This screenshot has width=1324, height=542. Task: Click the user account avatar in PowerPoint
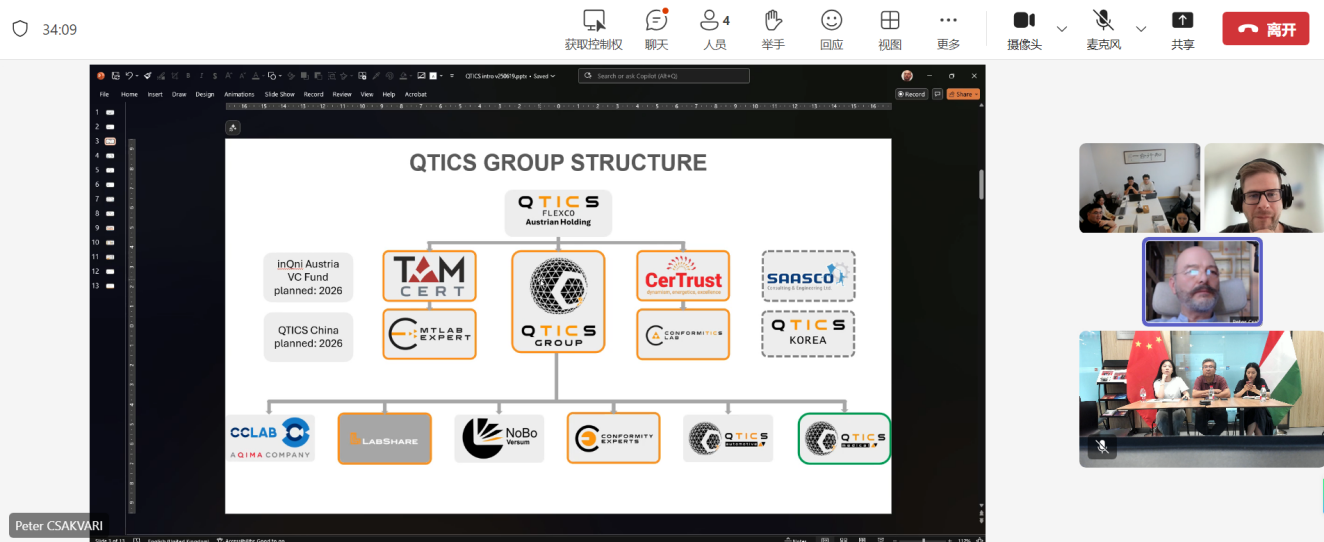point(907,76)
